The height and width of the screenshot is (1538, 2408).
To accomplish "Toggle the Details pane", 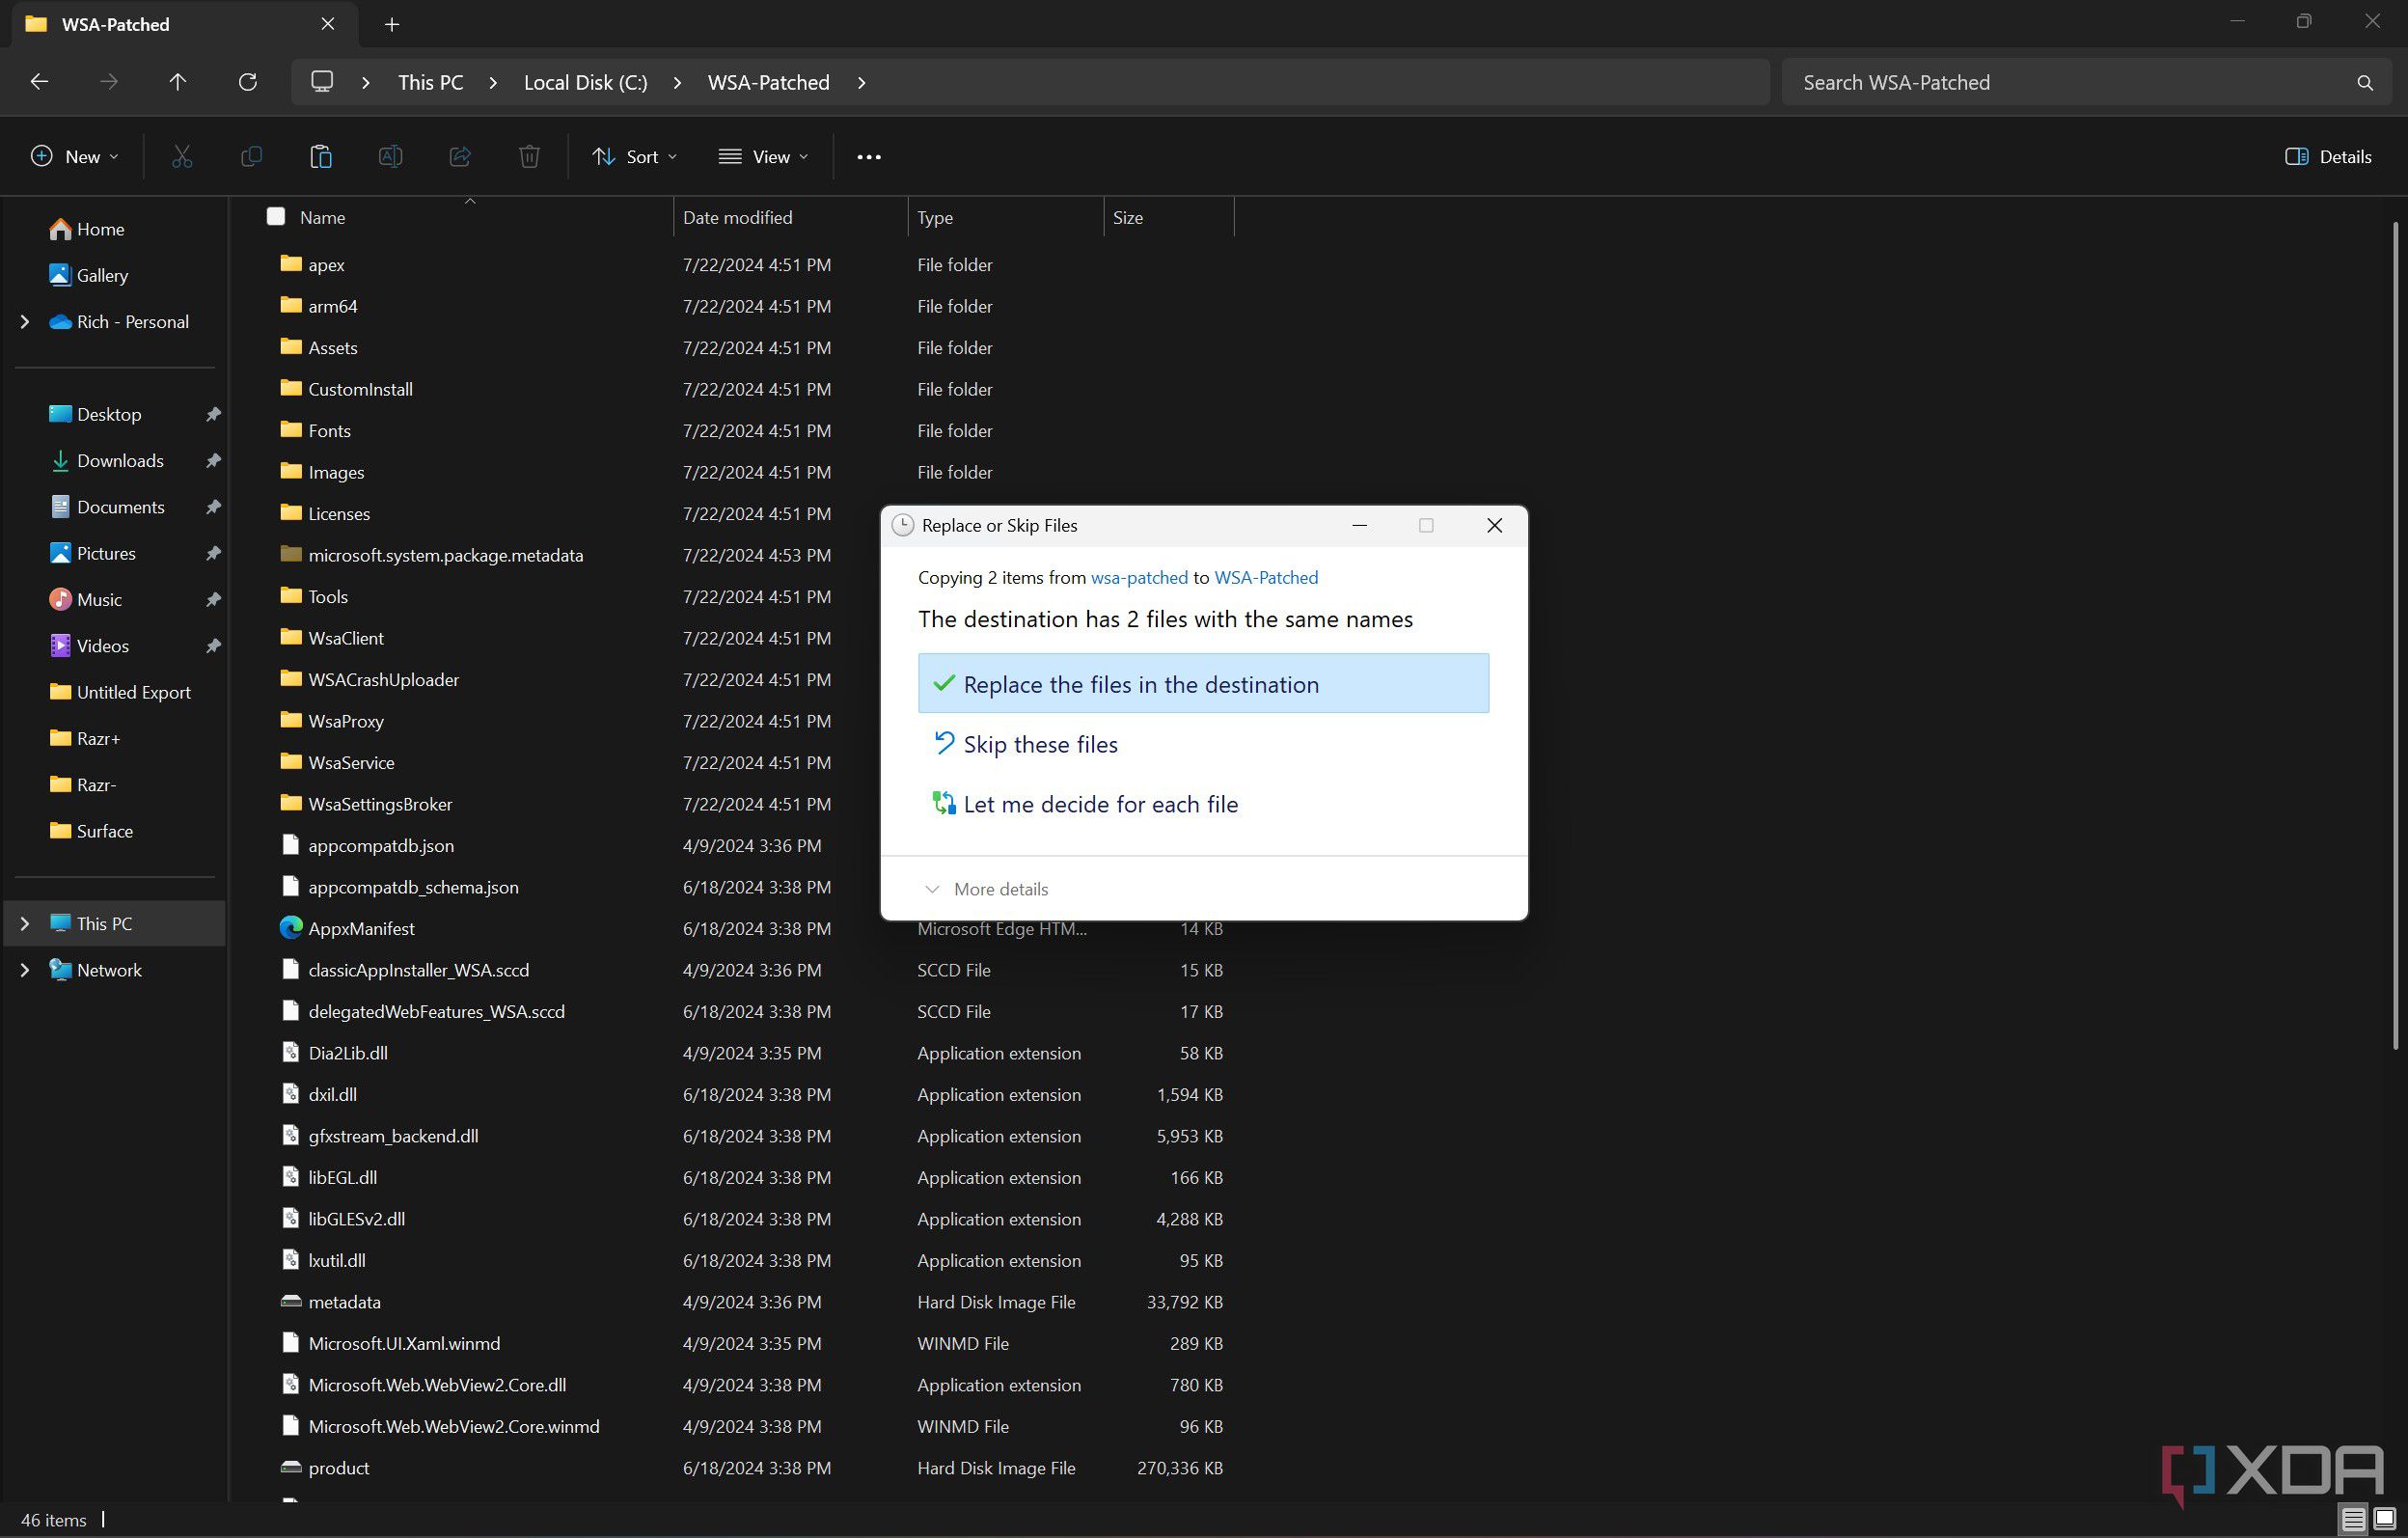I will point(2328,157).
